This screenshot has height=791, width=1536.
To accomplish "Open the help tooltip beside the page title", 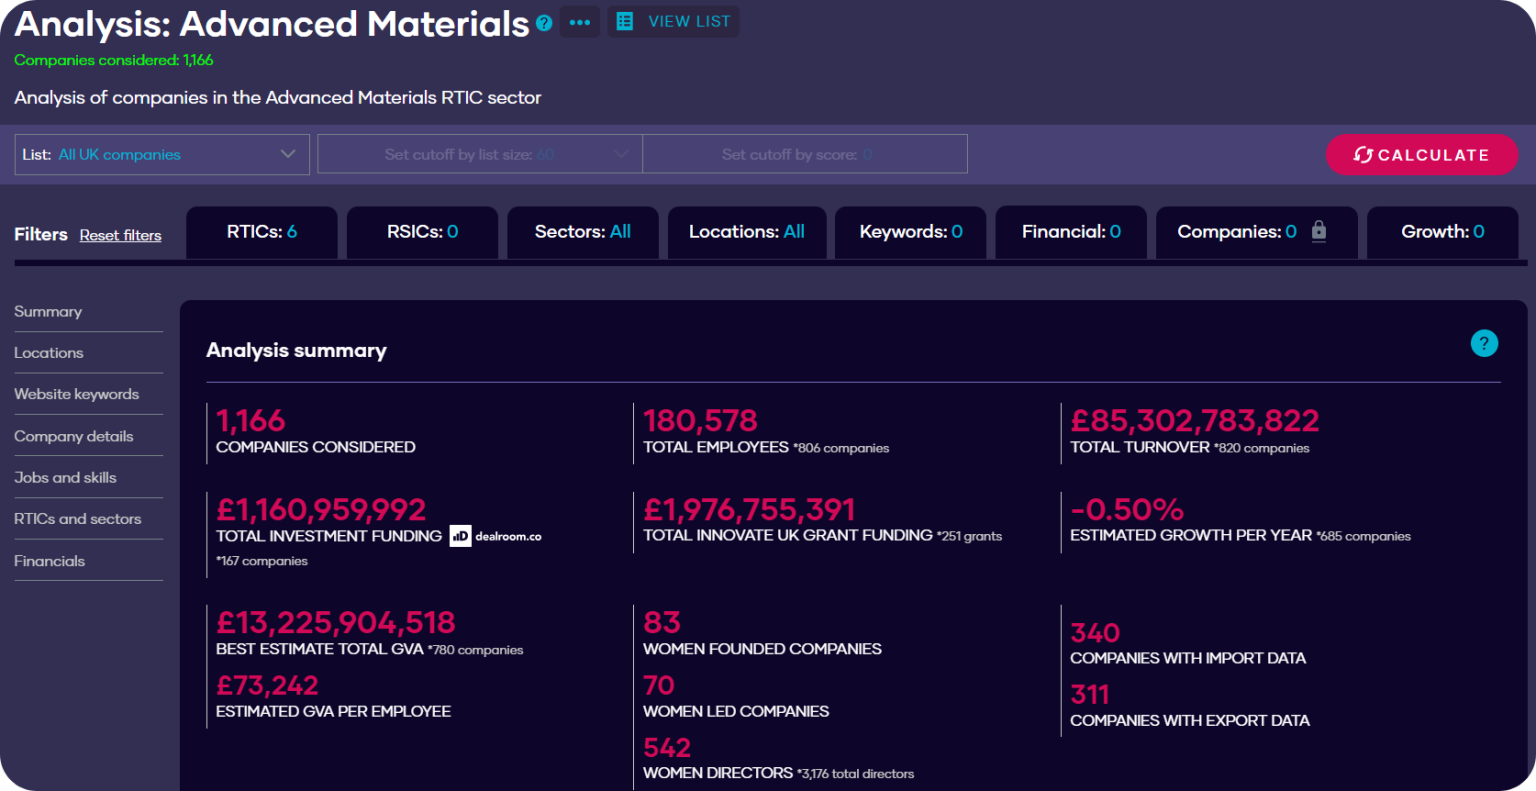I will 543,22.
